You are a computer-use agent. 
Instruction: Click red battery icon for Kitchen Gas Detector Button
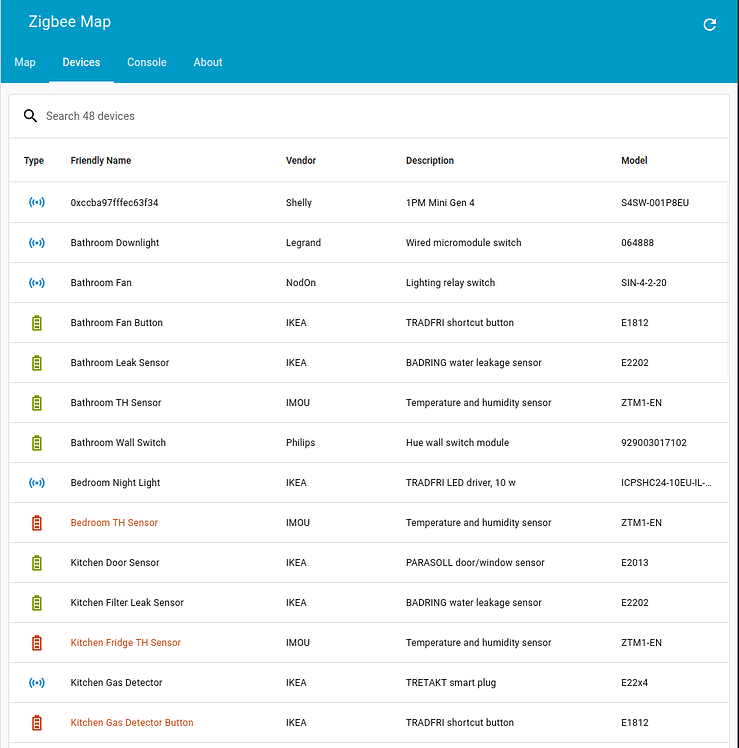point(37,723)
